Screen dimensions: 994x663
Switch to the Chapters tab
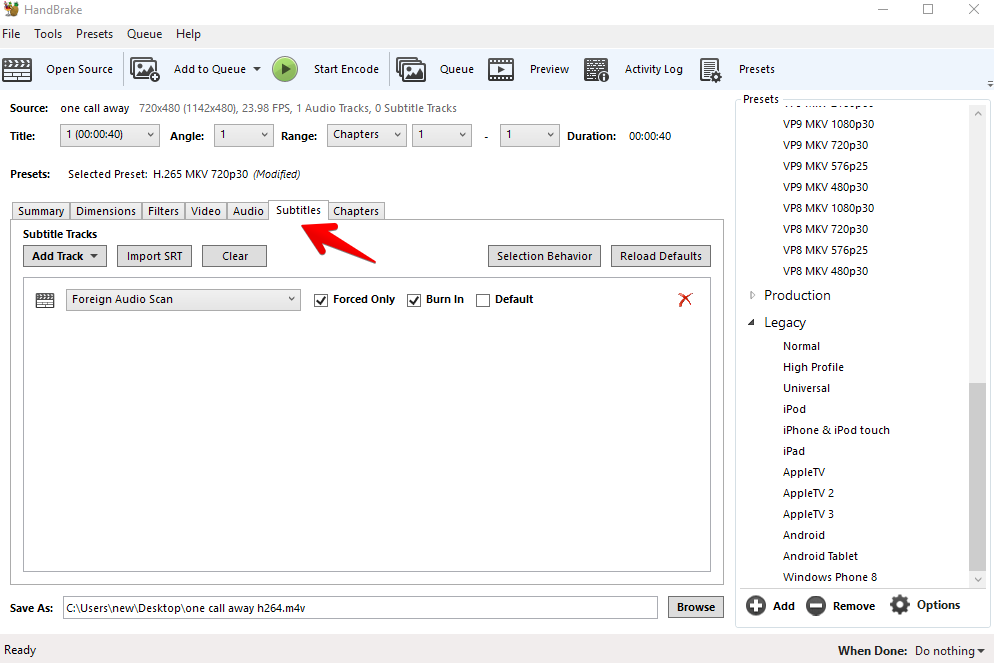point(356,211)
